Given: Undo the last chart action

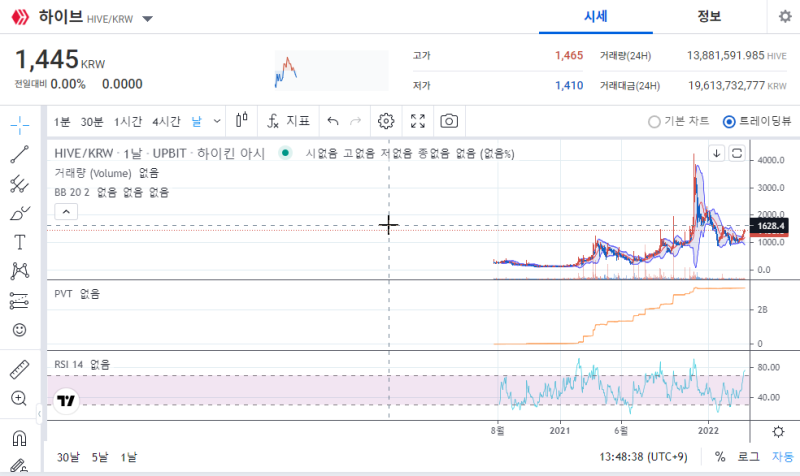Looking at the screenshot, I should 333,121.
